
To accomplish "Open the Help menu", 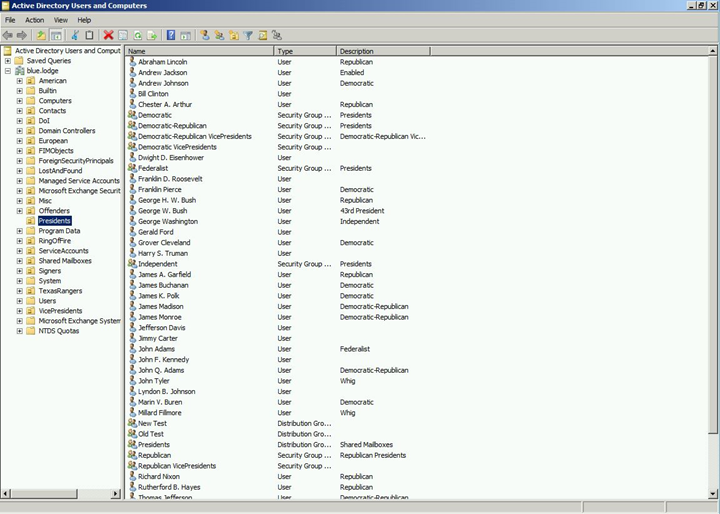I will 84,20.
